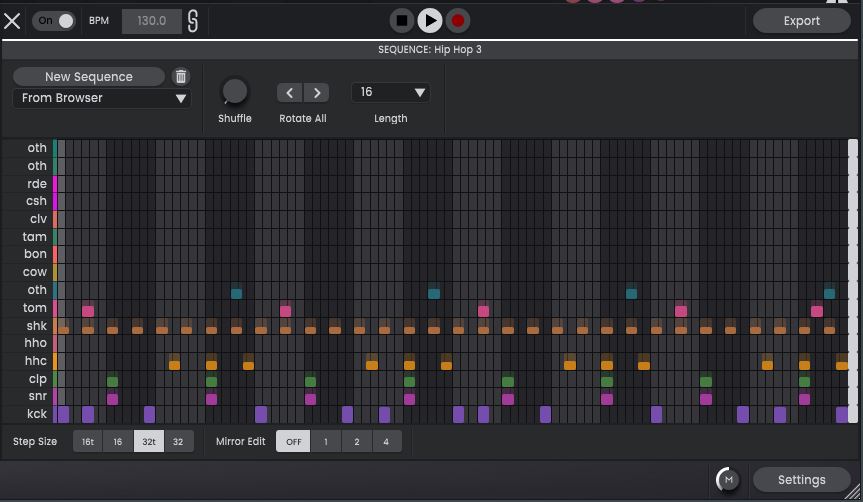This screenshot has width=863, height=502.
Task: Set Mirror Edit to 2
Action: coord(357,441)
